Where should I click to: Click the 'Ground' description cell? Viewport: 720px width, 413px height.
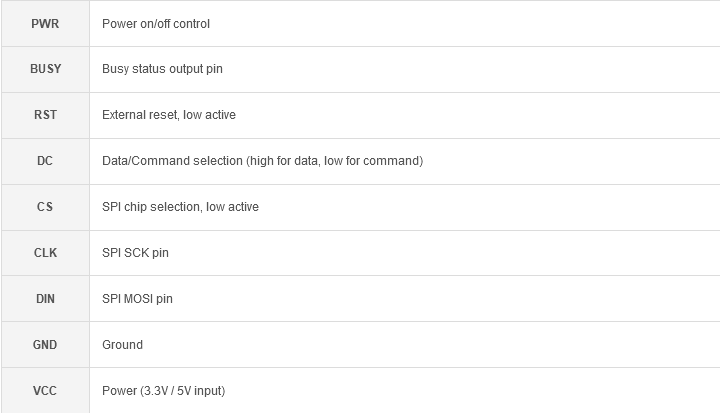tap(405, 345)
